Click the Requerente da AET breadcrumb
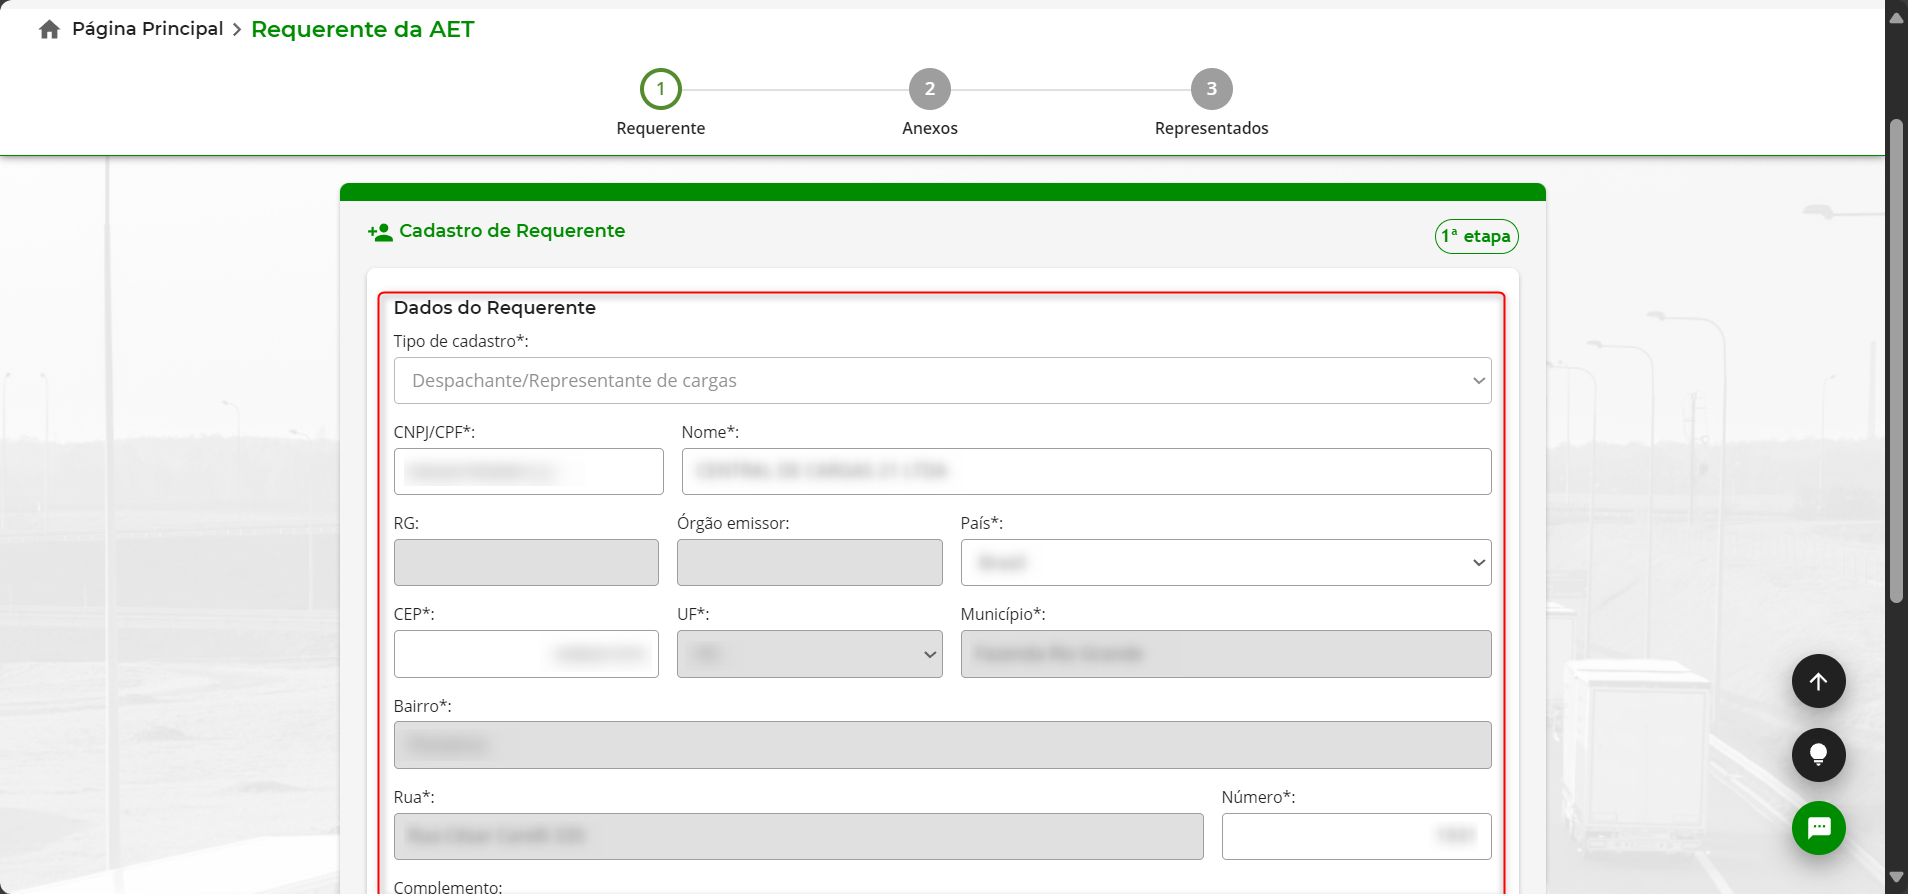 (362, 29)
